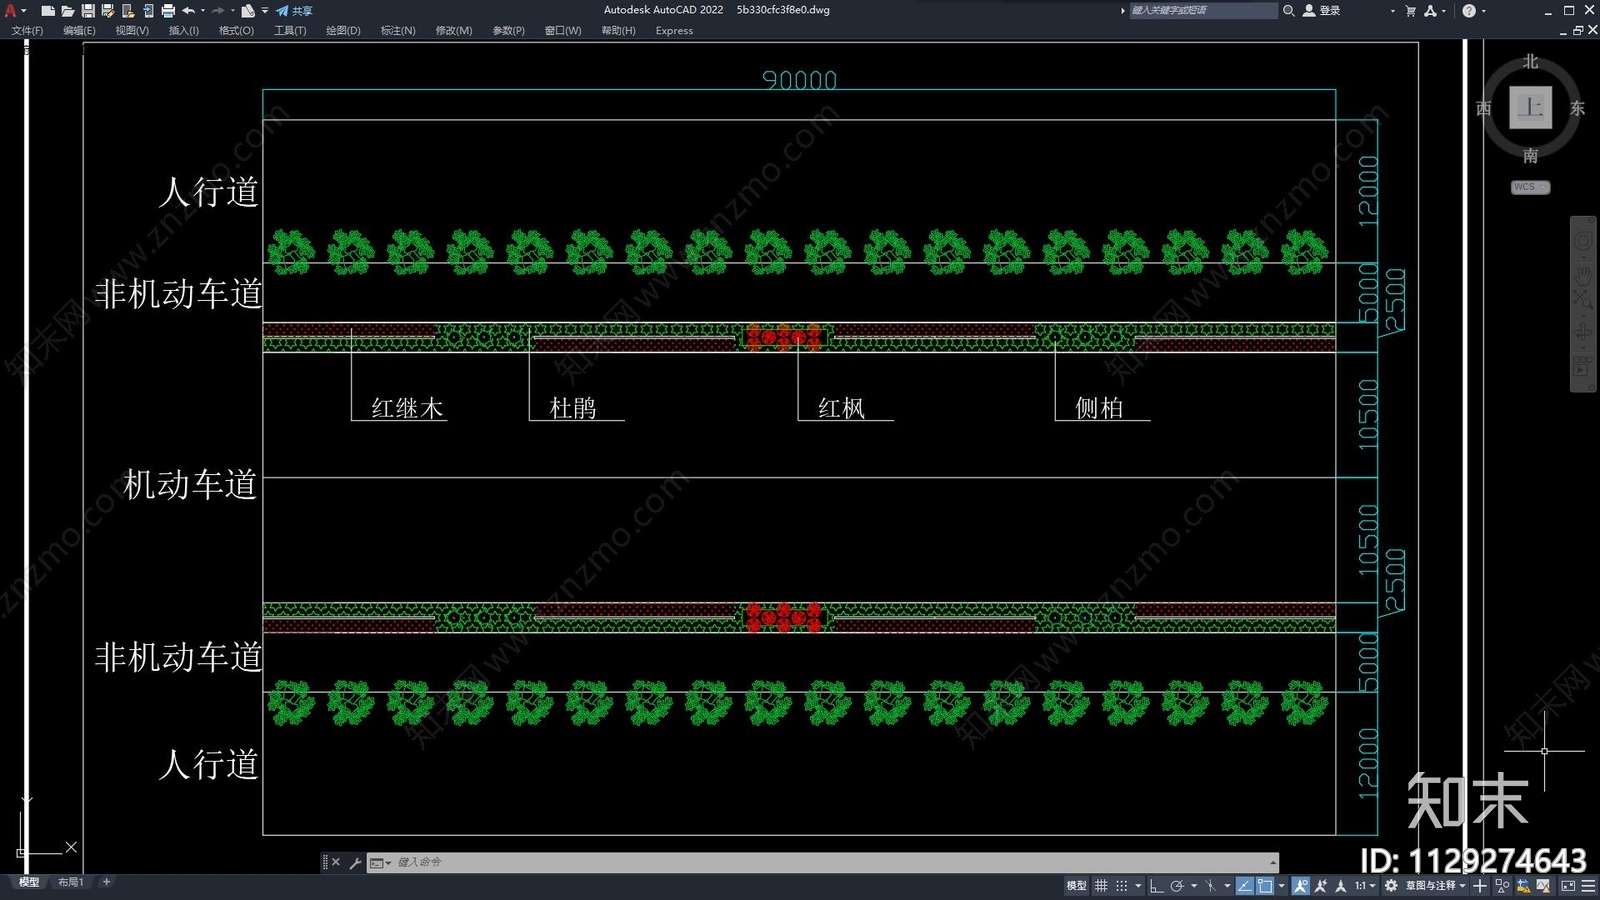Undo the last action with the Undo arrow

pyautogui.click(x=188, y=11)
